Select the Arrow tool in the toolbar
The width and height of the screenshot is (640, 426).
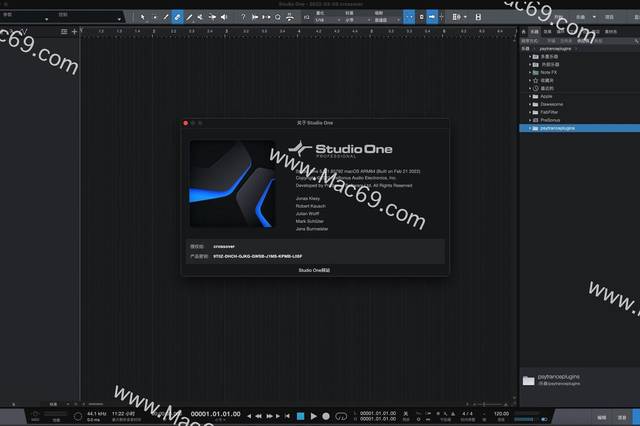[x=143, y=17]
